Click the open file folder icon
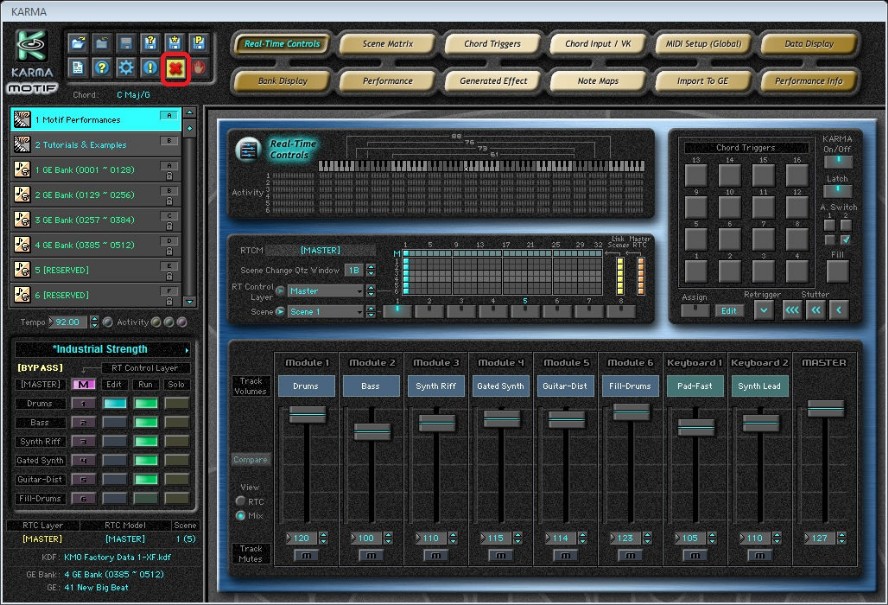Screen dimensions: 888x605 tap(78, 42)
